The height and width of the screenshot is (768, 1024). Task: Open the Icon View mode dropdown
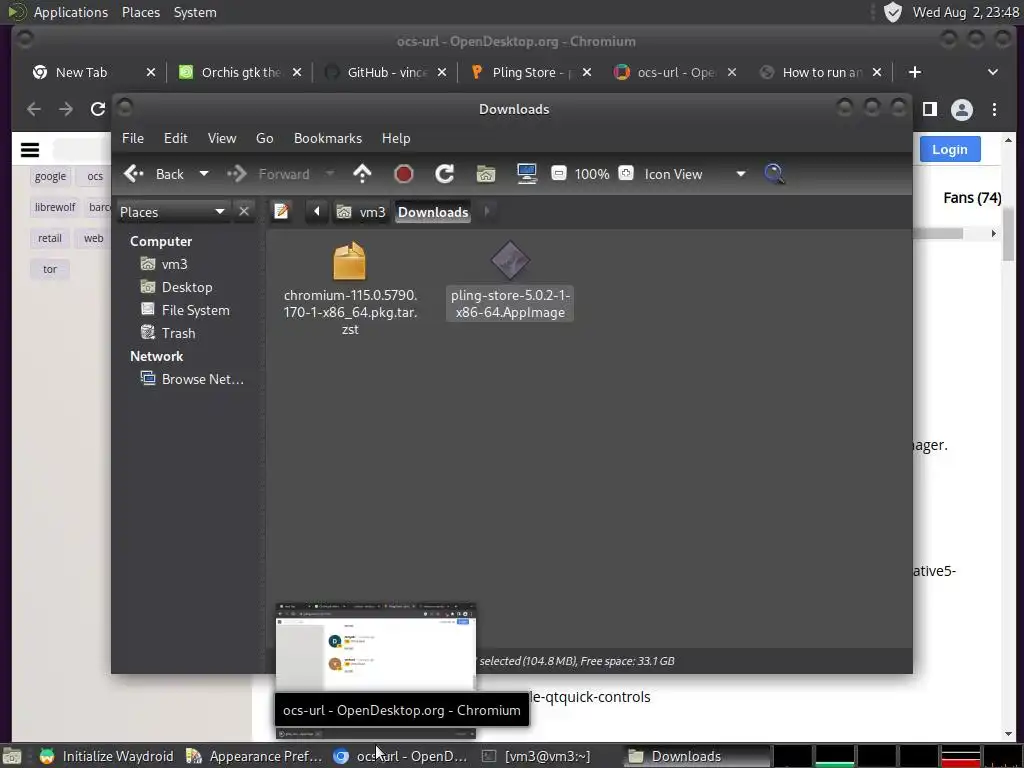pos(695,174)
